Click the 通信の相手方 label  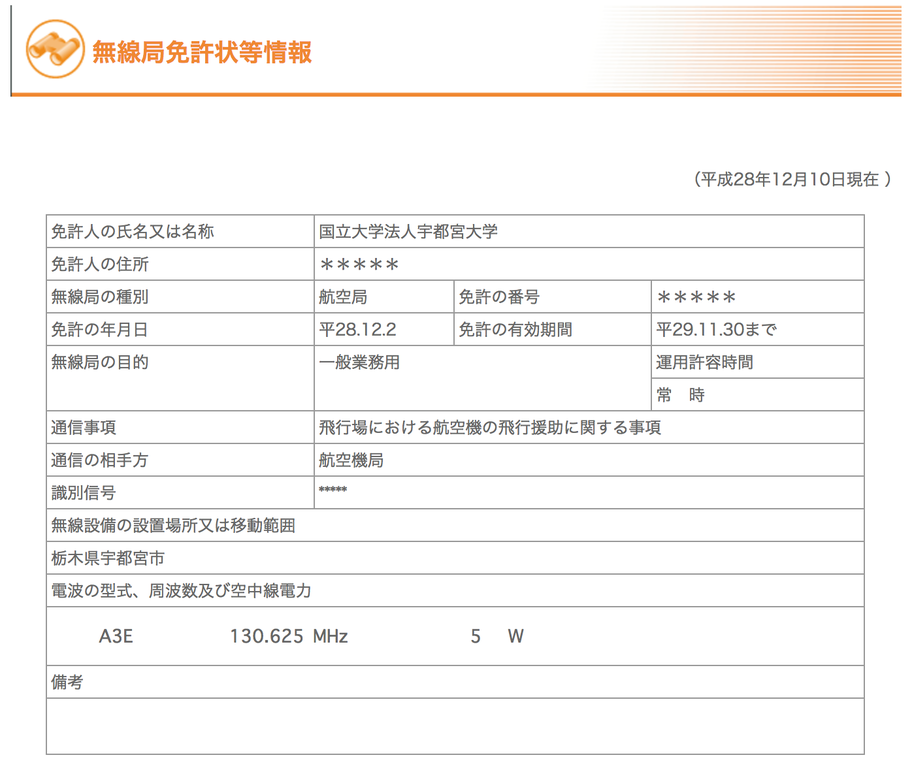[x=99, y=460]
